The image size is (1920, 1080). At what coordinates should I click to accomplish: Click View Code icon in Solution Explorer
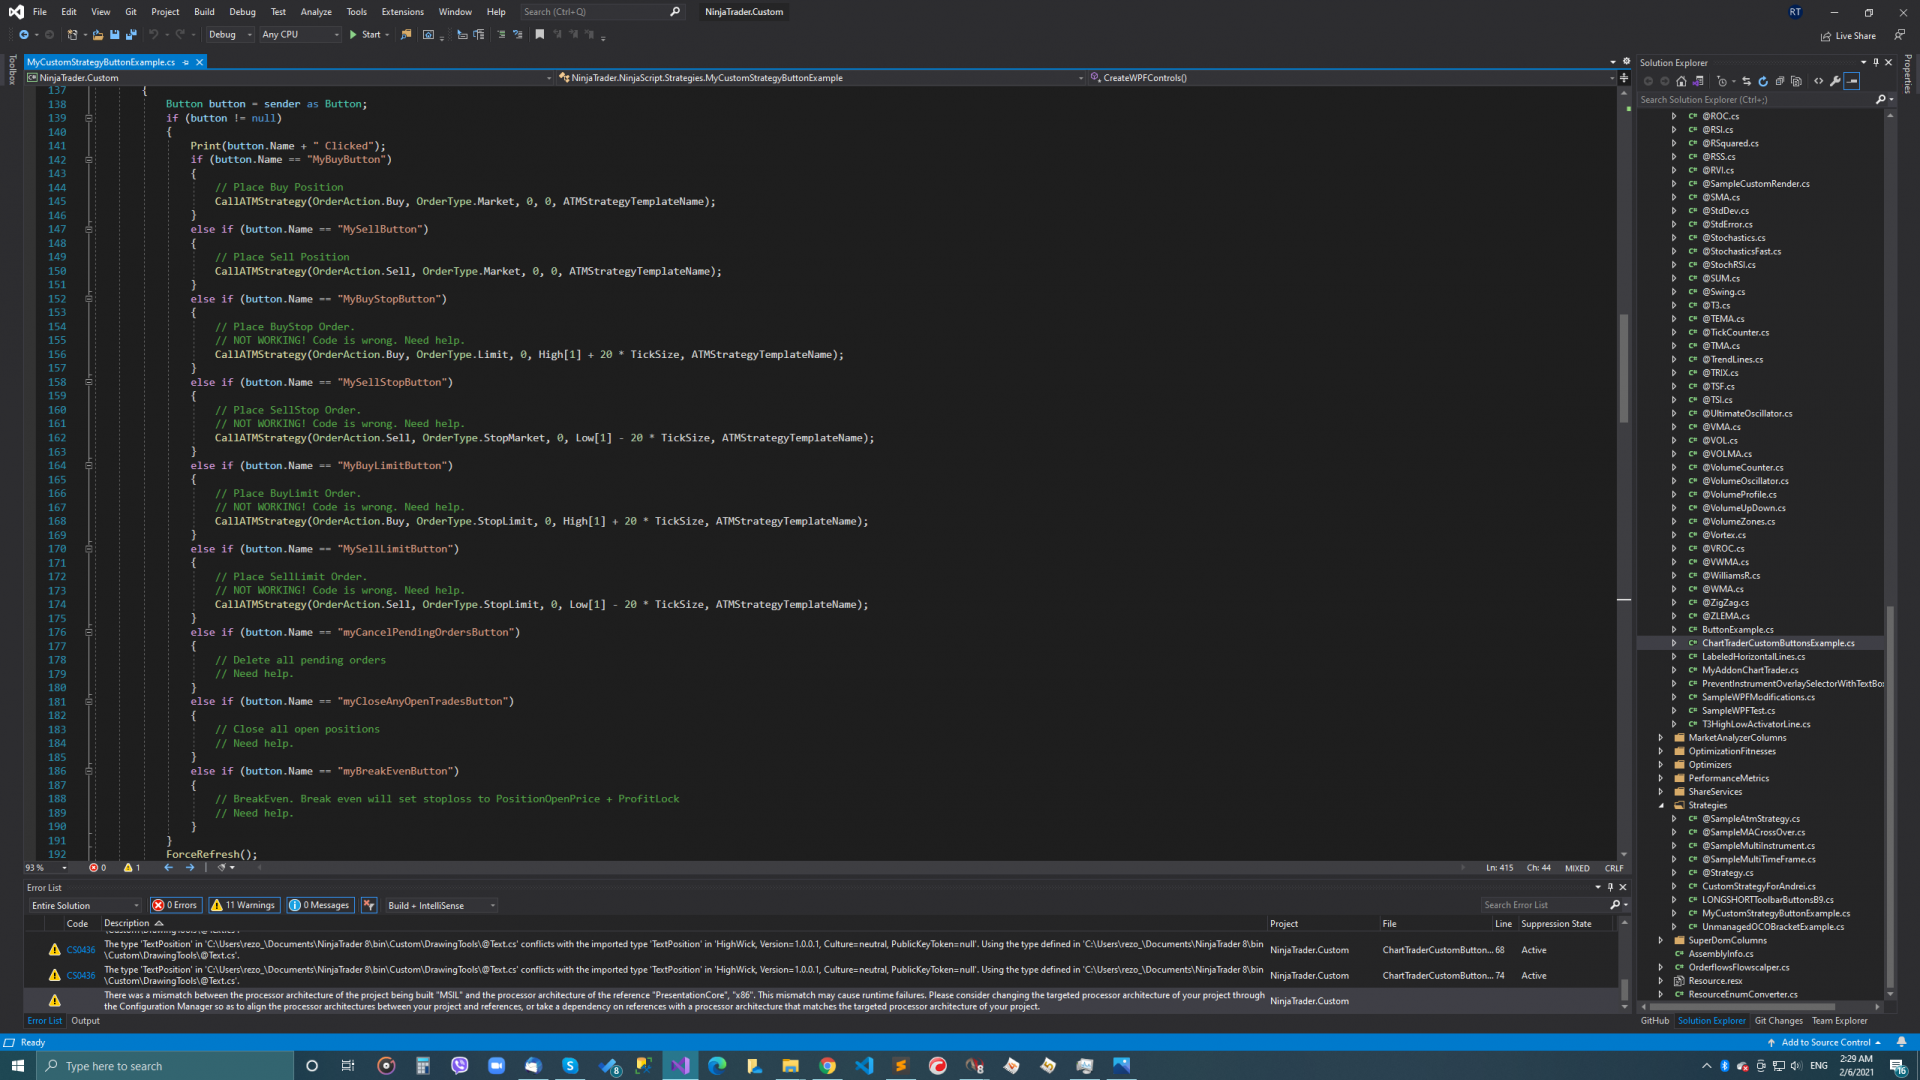click(x=1818, y=81)
